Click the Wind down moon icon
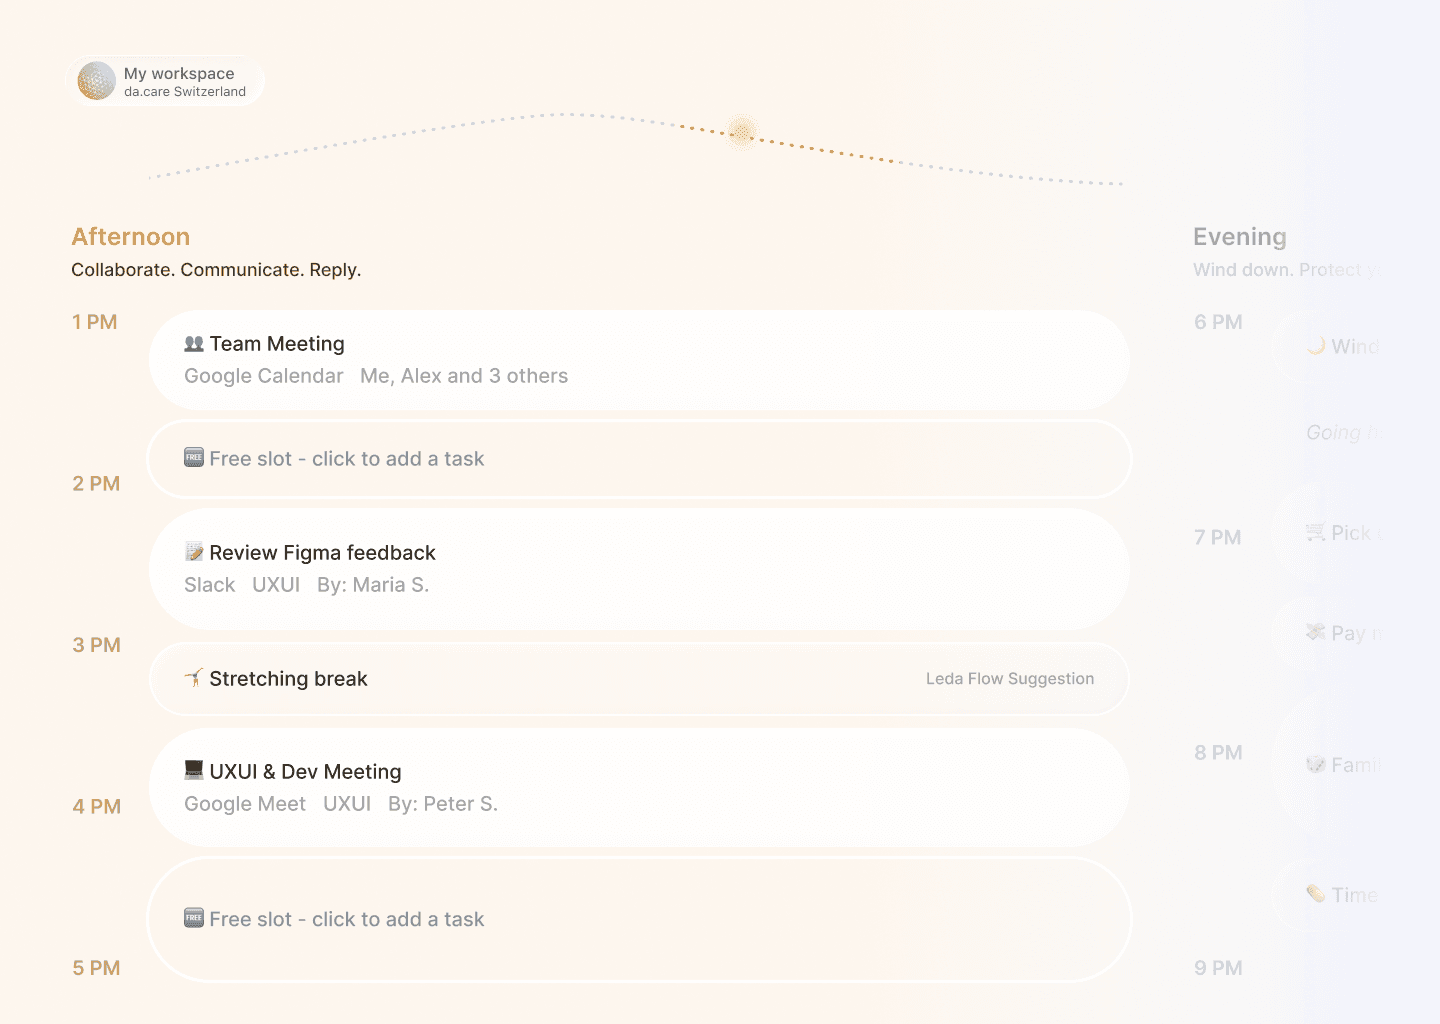 click(1316, 346)
